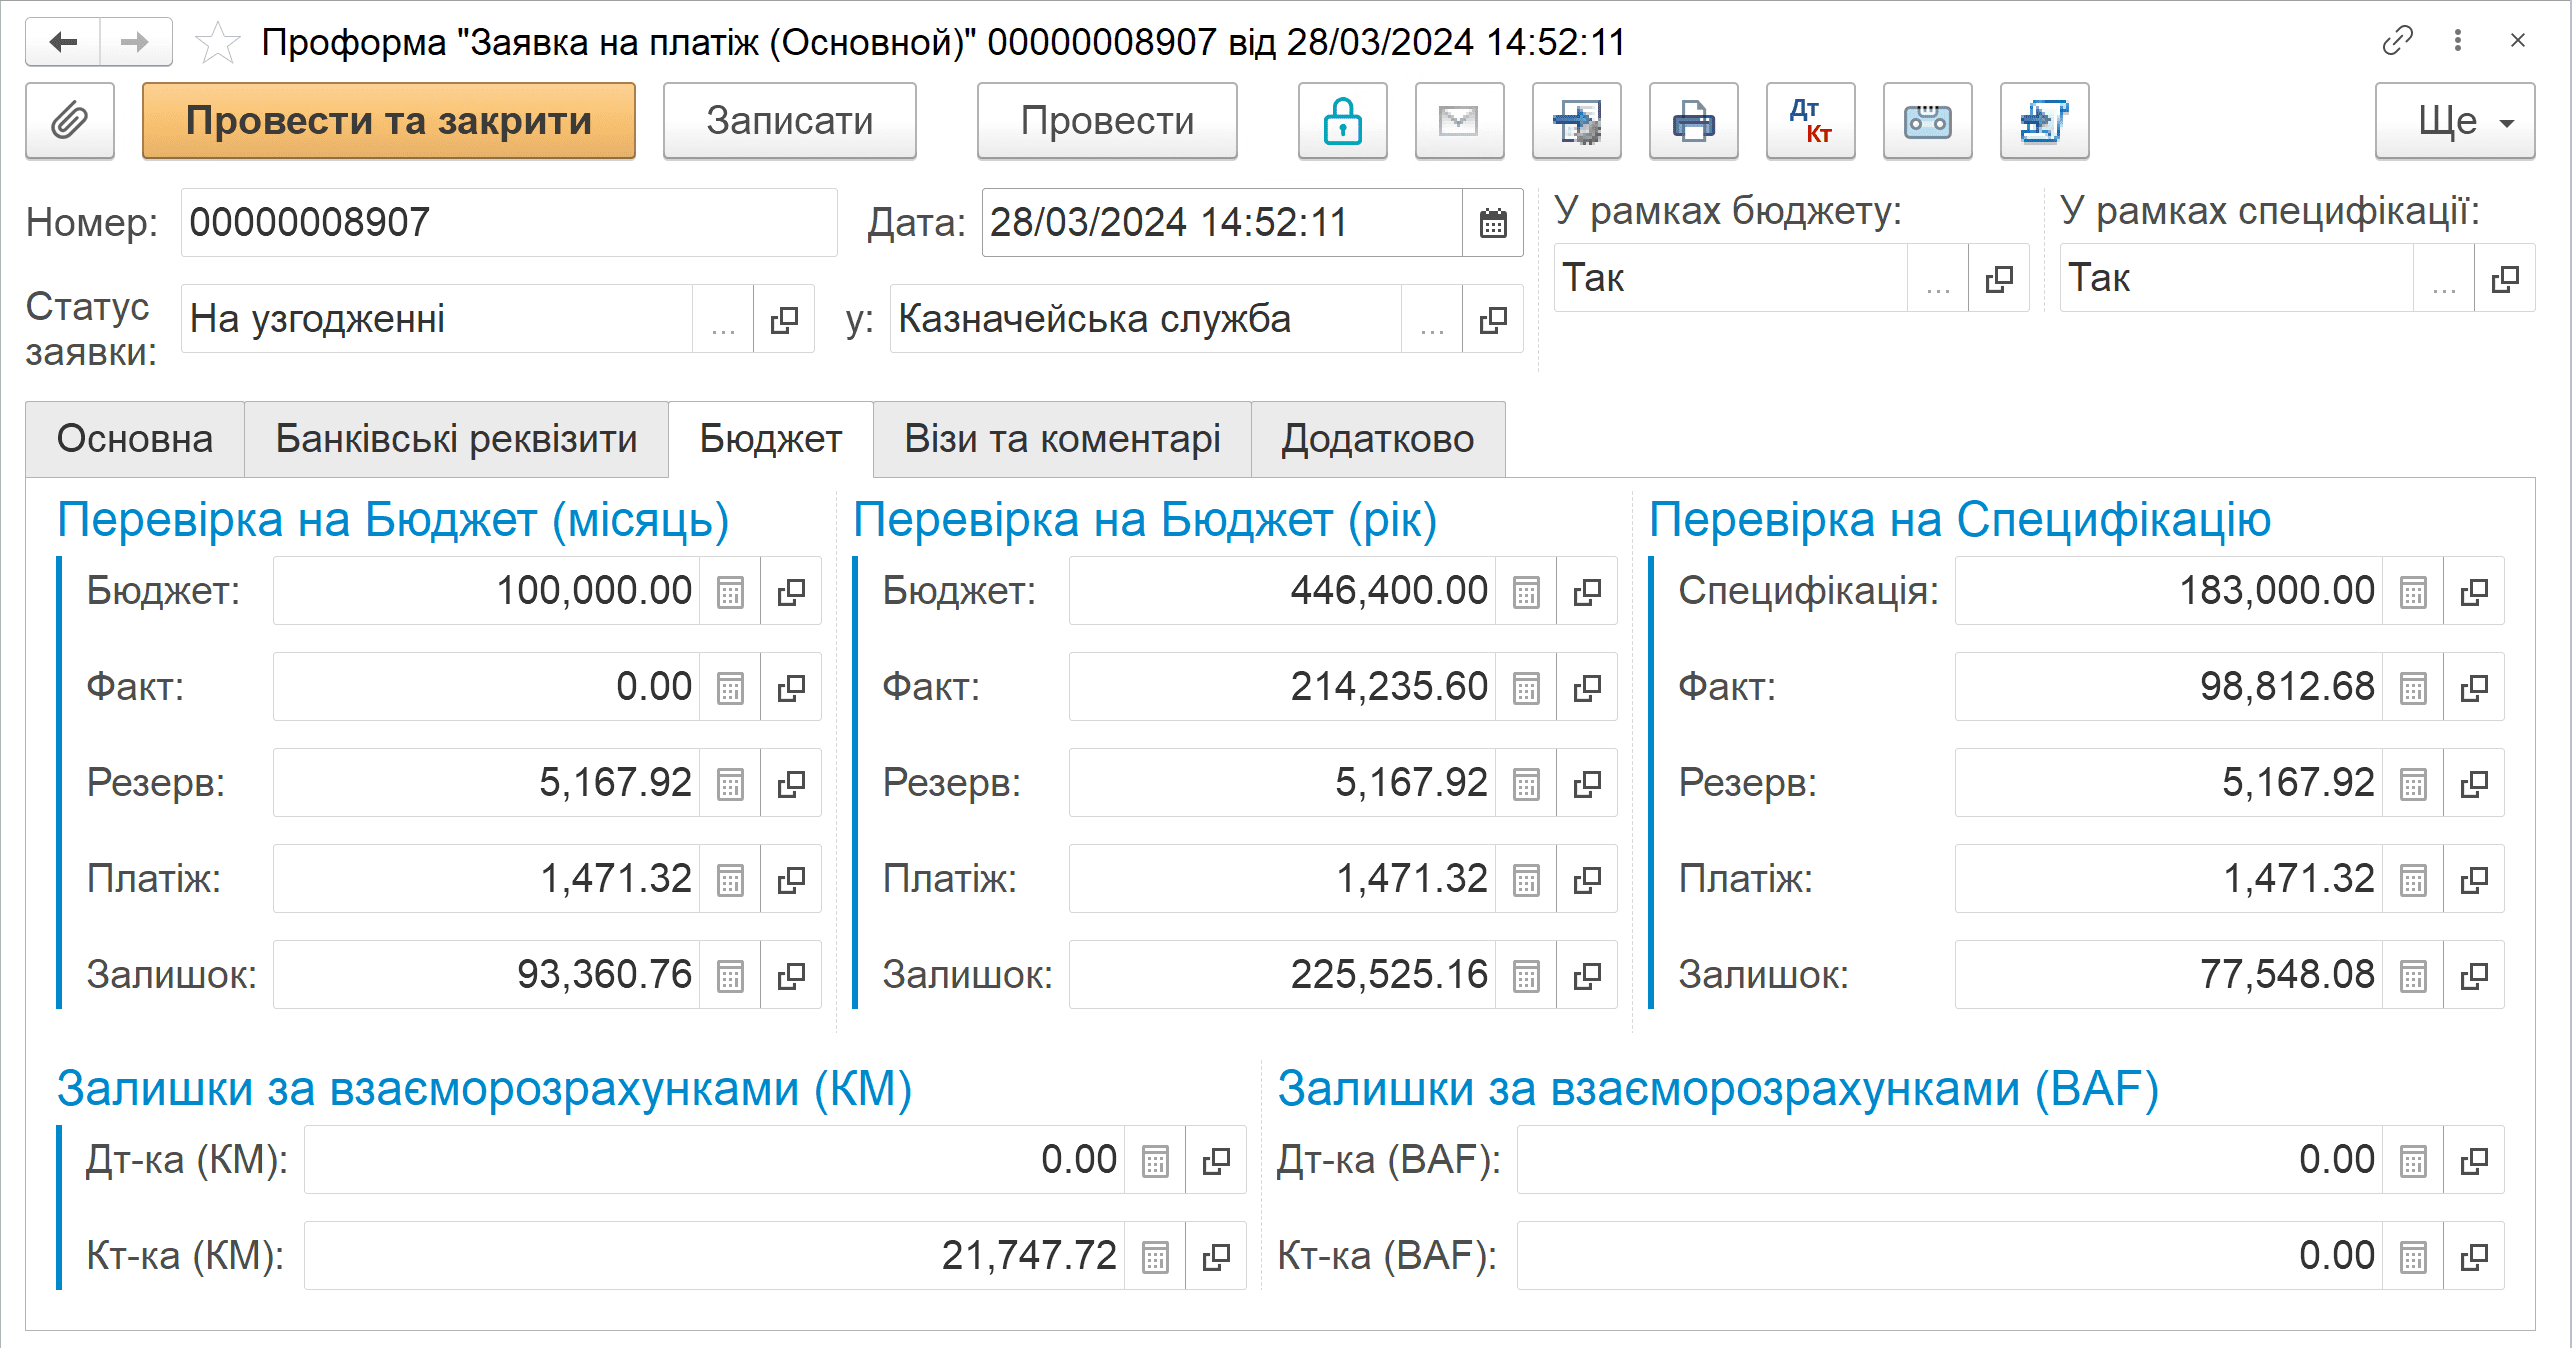
Task: Switch to Банківські реквізити tab
Action: pyautogui.click(x=456, y=439)
